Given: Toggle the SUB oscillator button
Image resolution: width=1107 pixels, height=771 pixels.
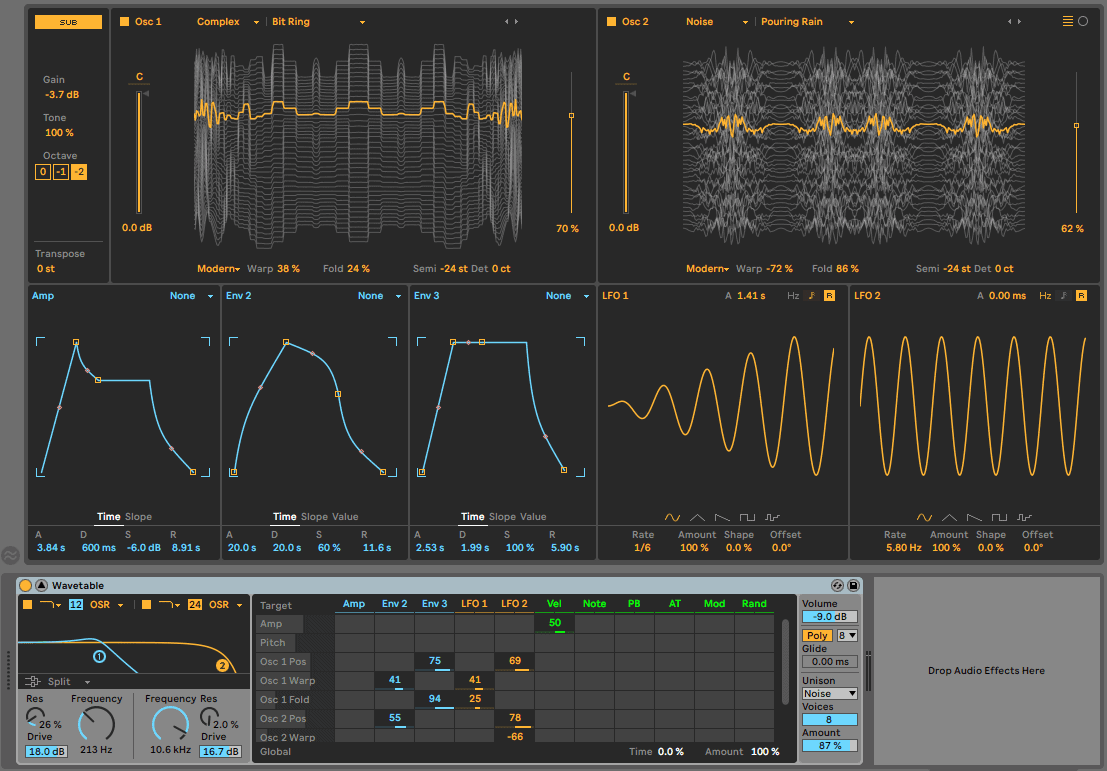Looking at the screenshot, I should (x=67, y=21).
